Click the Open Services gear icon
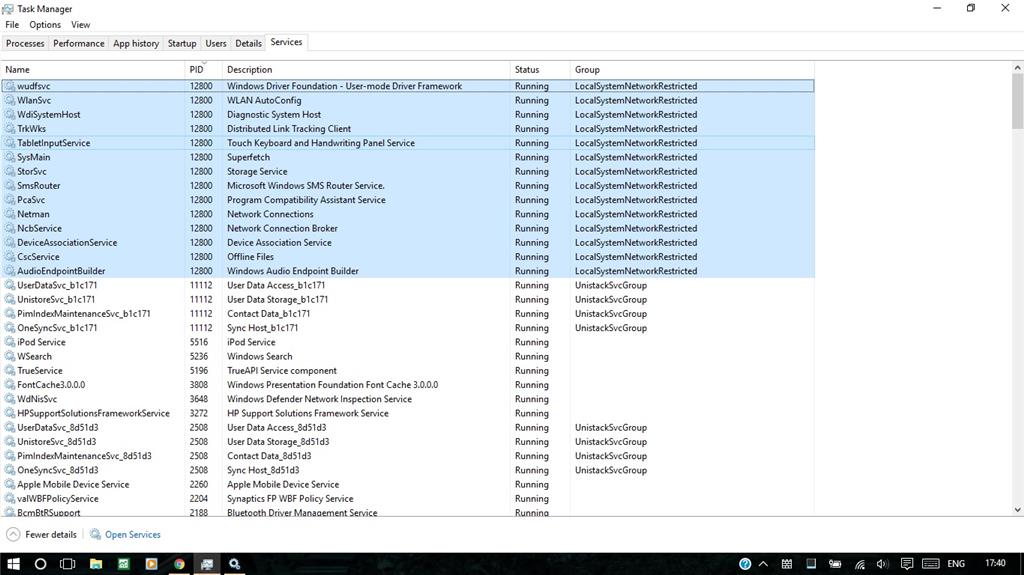The width and height of the screenshot is (1024, 575). (95, 534)
